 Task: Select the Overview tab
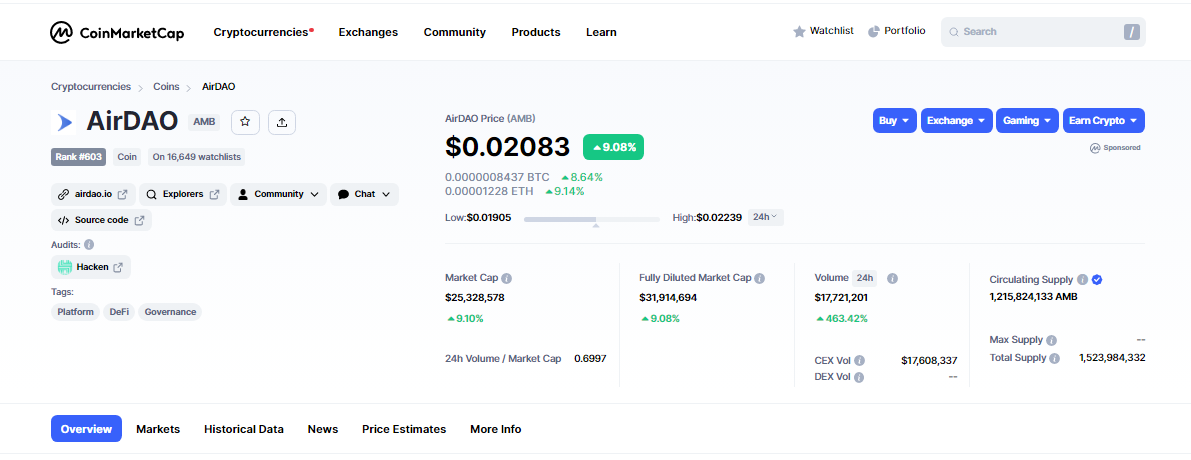(x=87, y=429)
